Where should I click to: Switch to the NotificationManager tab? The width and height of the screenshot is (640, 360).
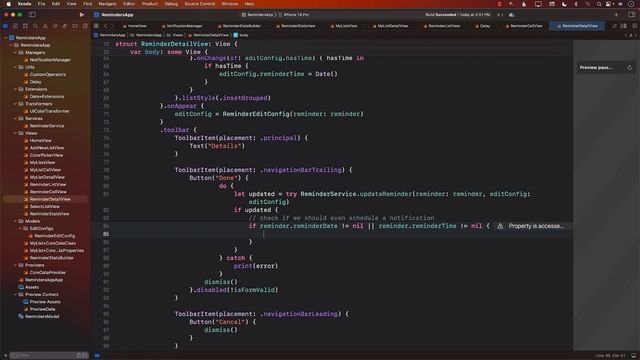coord(182,26)
